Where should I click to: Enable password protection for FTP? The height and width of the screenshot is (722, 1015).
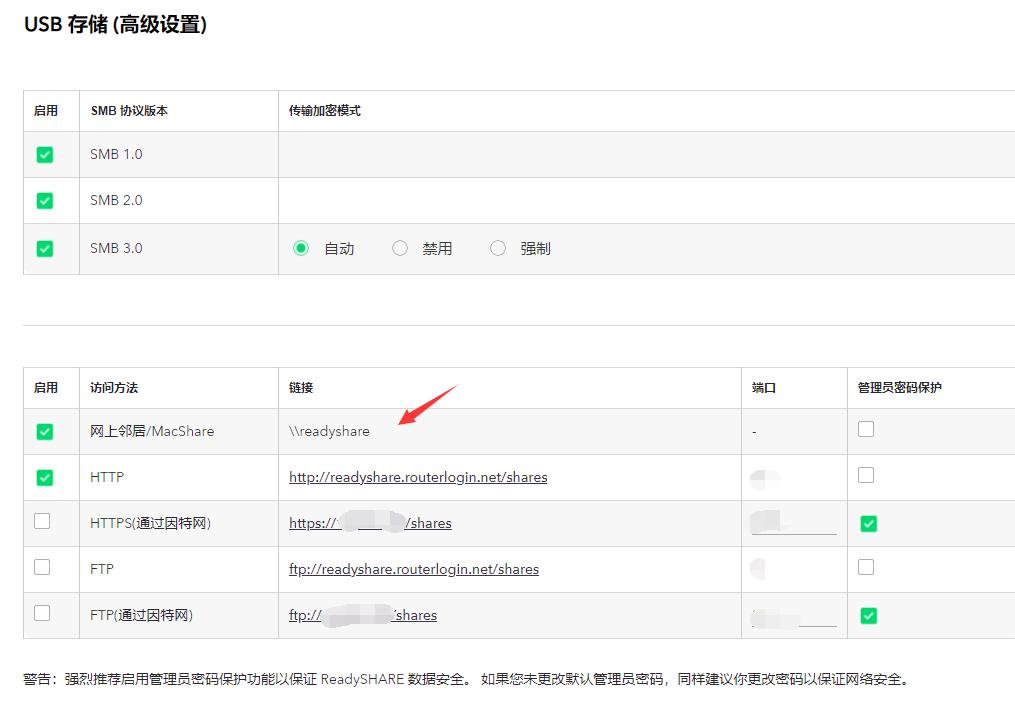pos(868,567)
